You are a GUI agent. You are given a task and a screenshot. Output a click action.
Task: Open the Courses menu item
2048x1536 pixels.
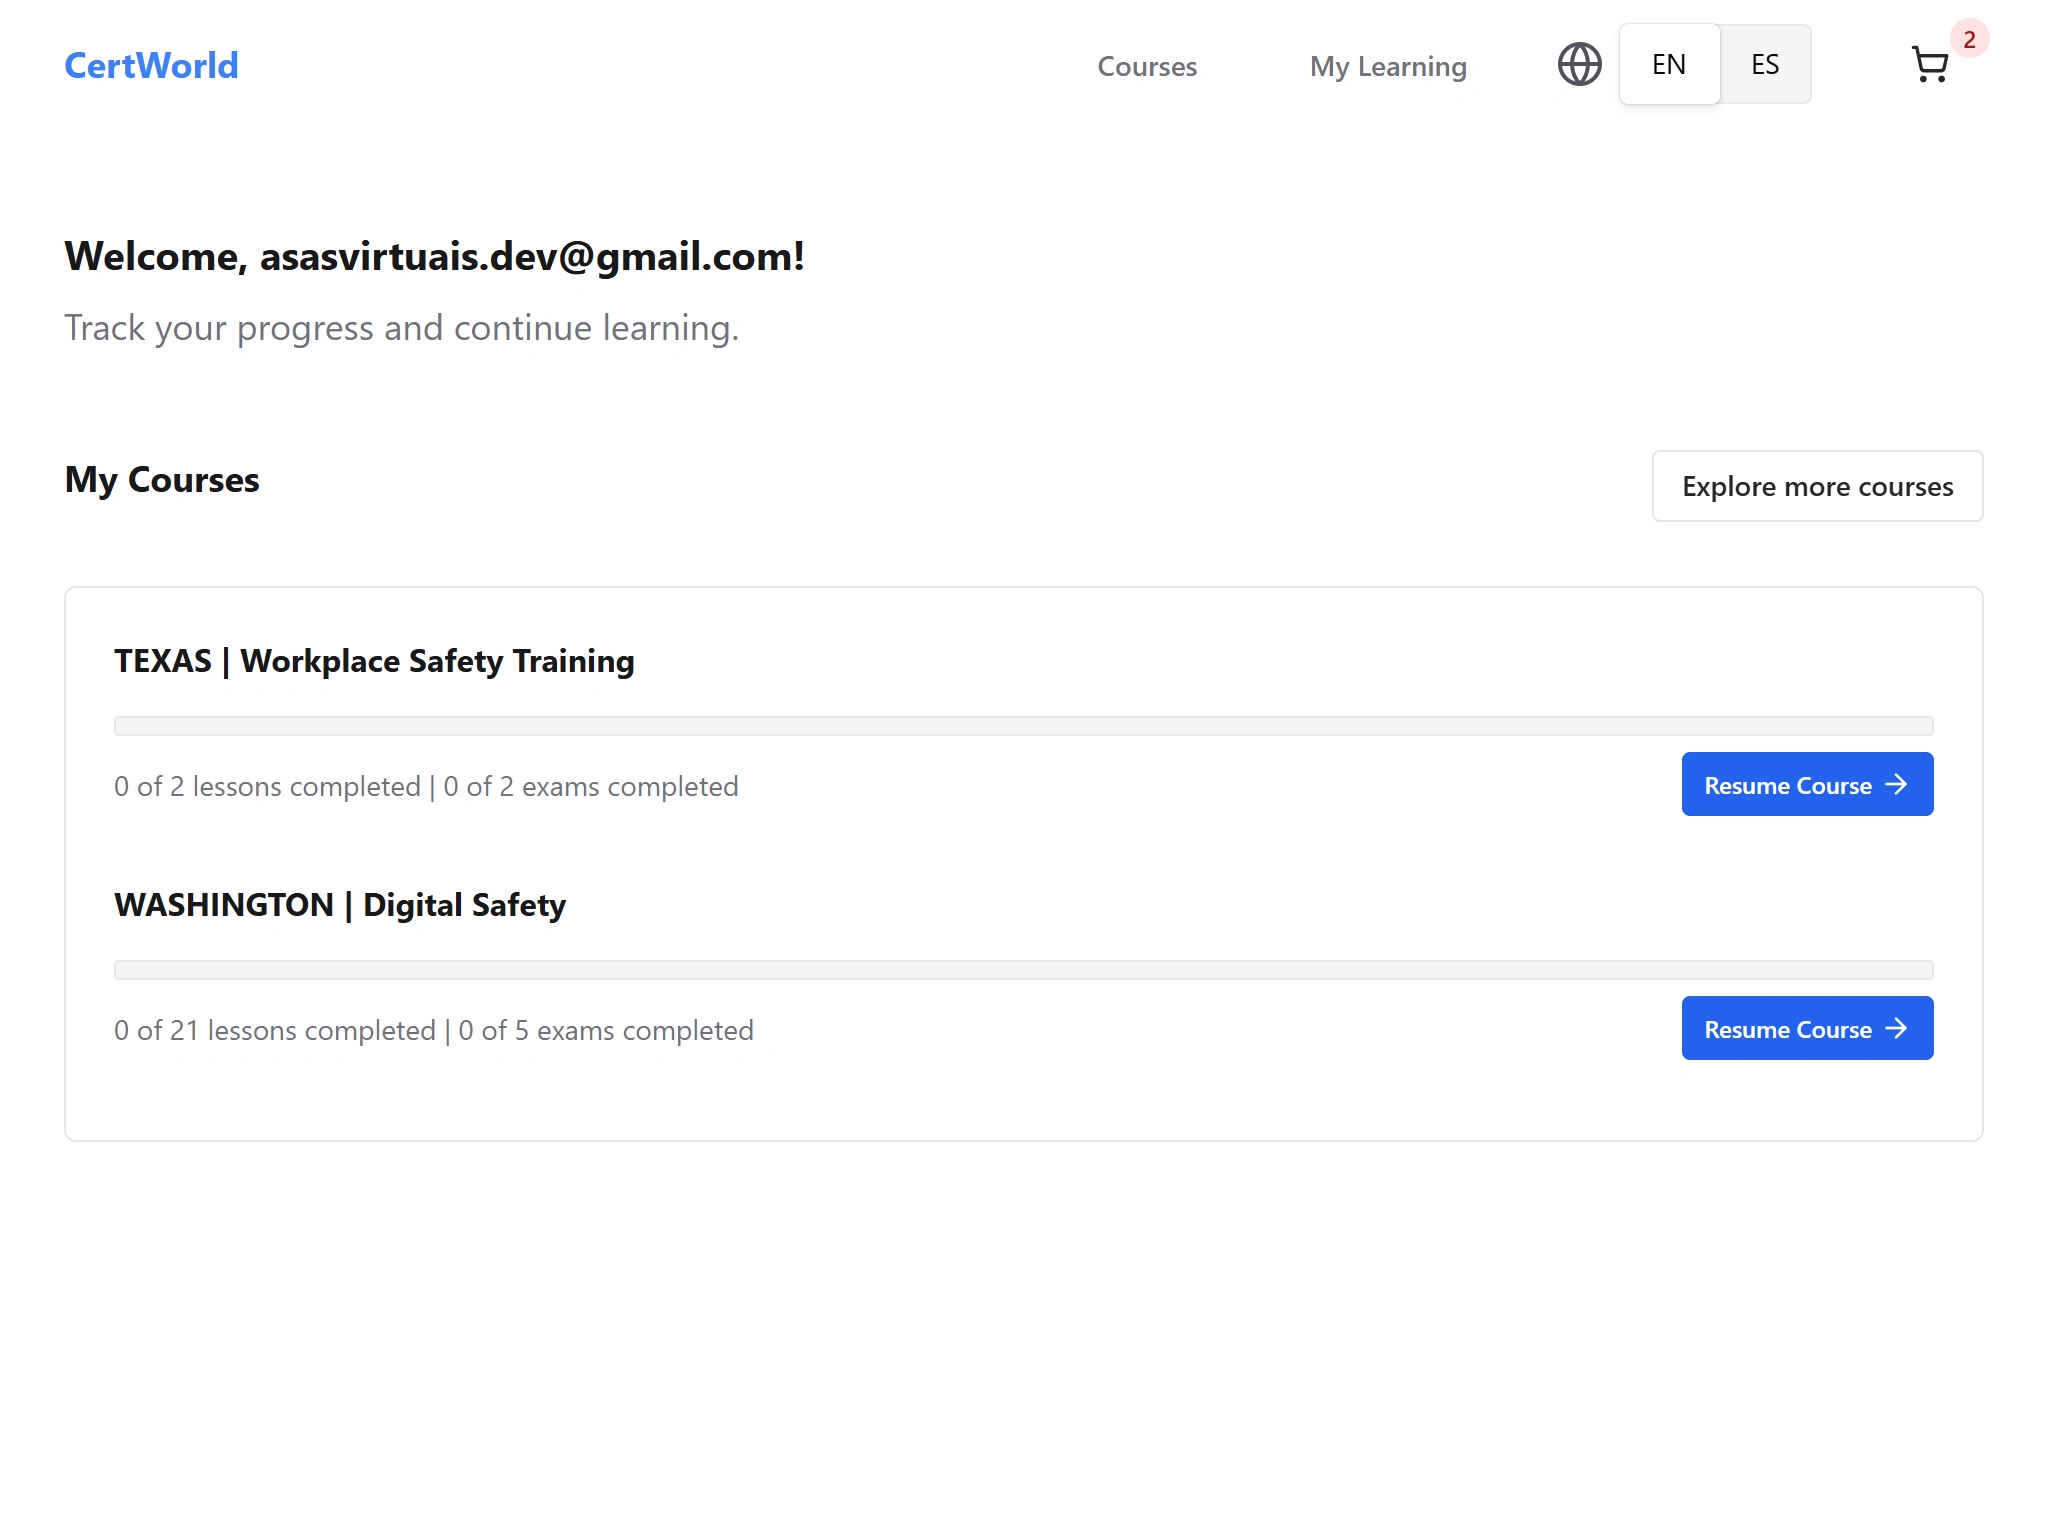tap(1146, 67)
